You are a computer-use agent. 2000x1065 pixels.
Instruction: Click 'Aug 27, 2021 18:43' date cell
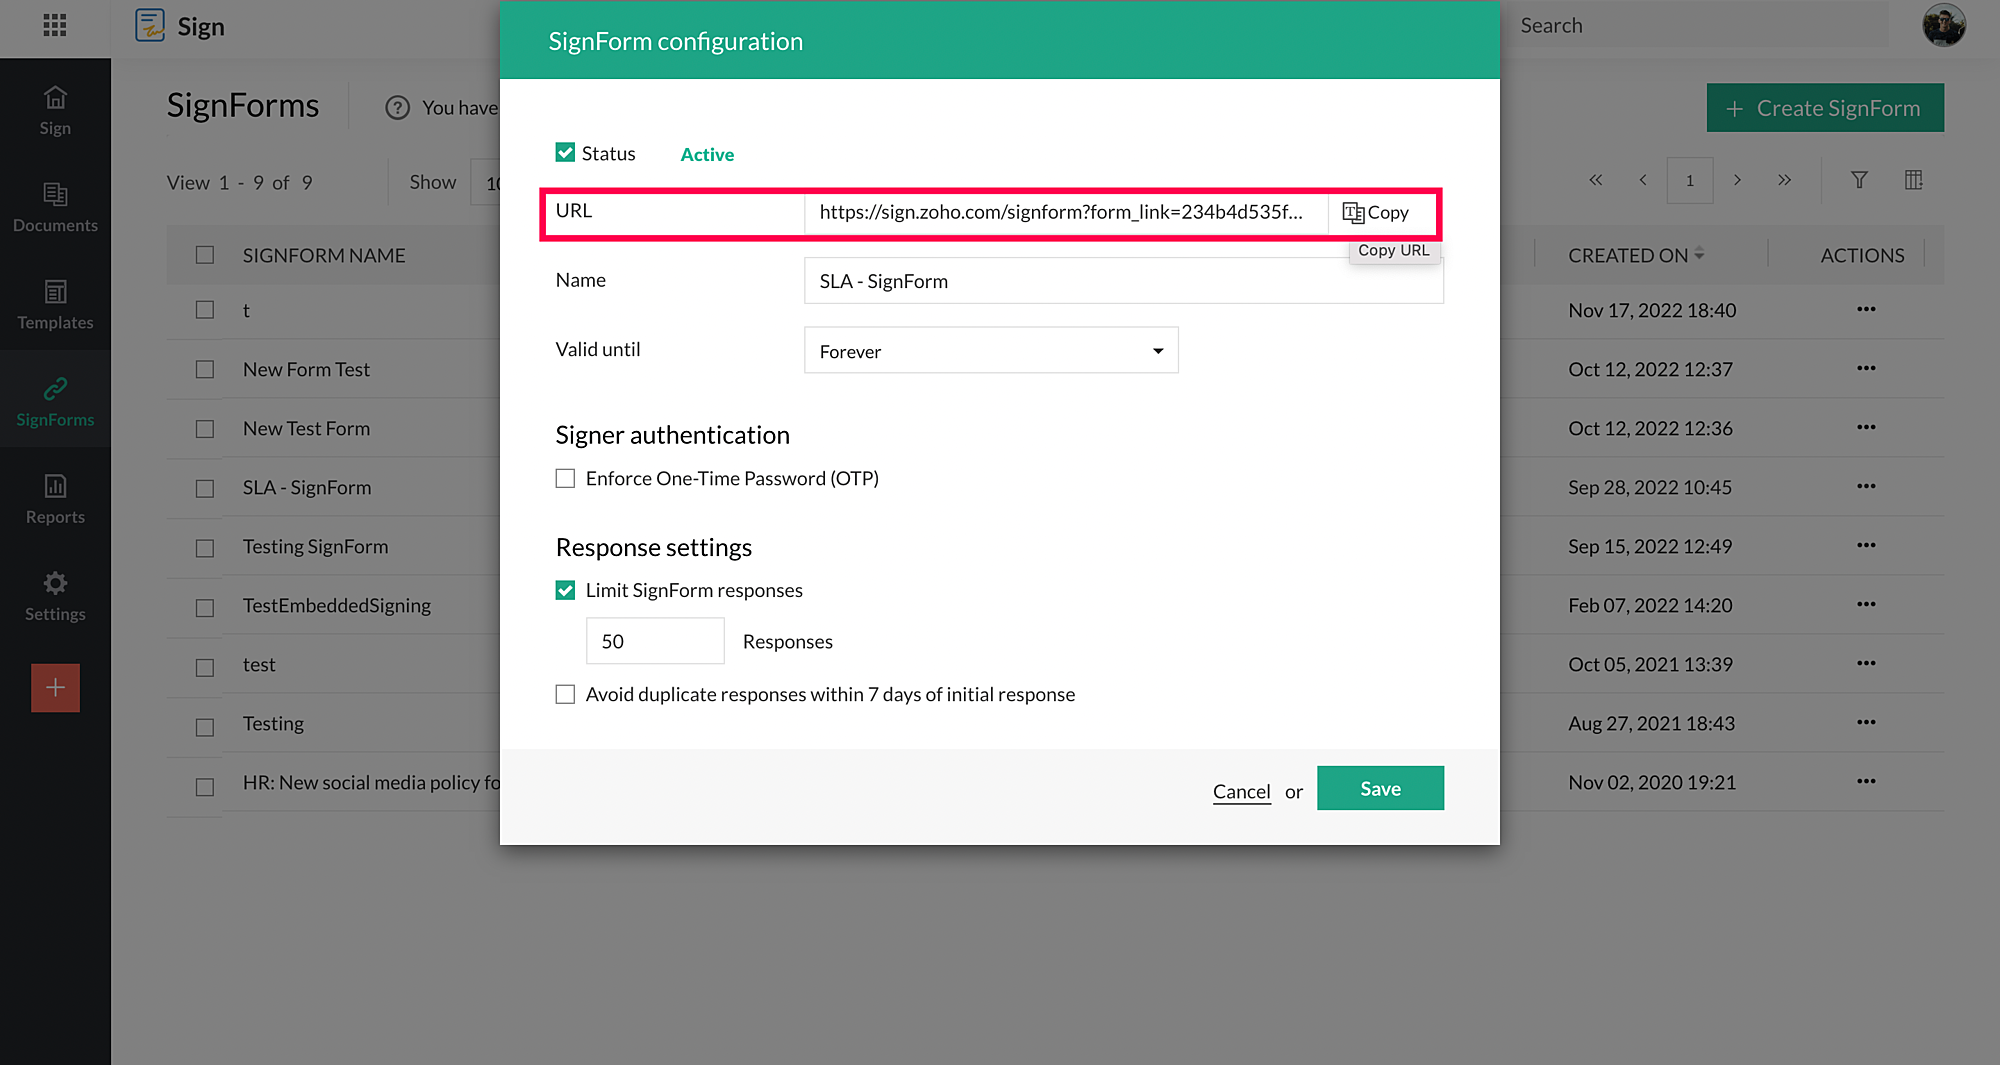1651,723
